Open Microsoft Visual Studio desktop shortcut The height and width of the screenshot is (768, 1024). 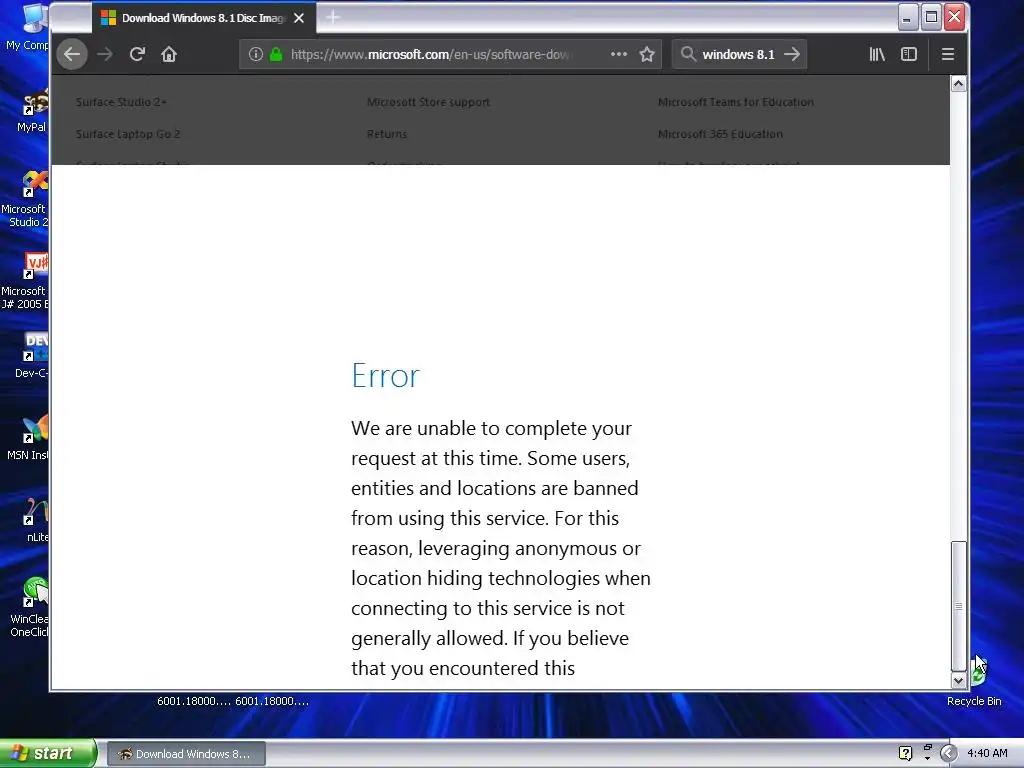(26, 199)
